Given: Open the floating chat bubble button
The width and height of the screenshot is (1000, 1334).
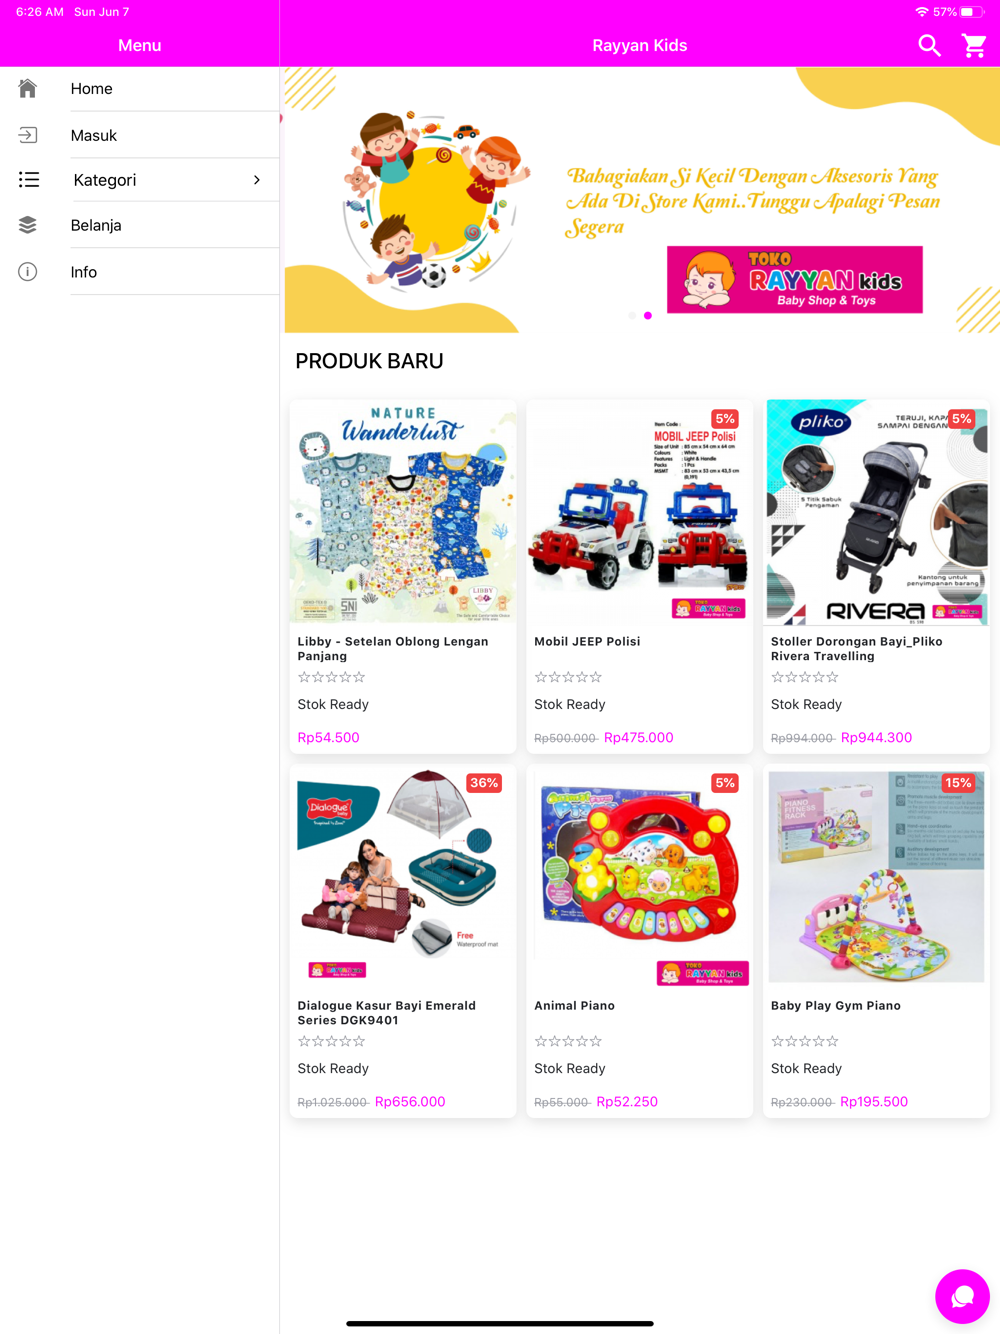Looking at the screenshot, I should tap(962, 1296).
